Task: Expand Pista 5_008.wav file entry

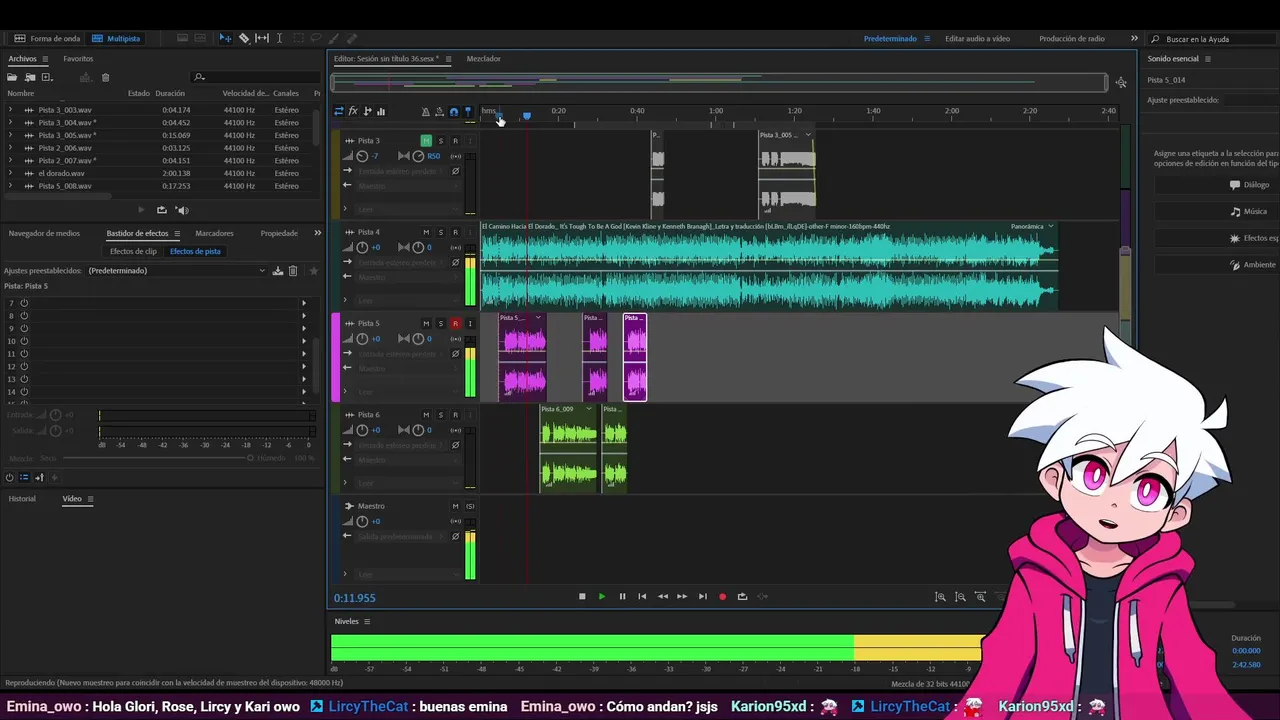Action: 11,186
